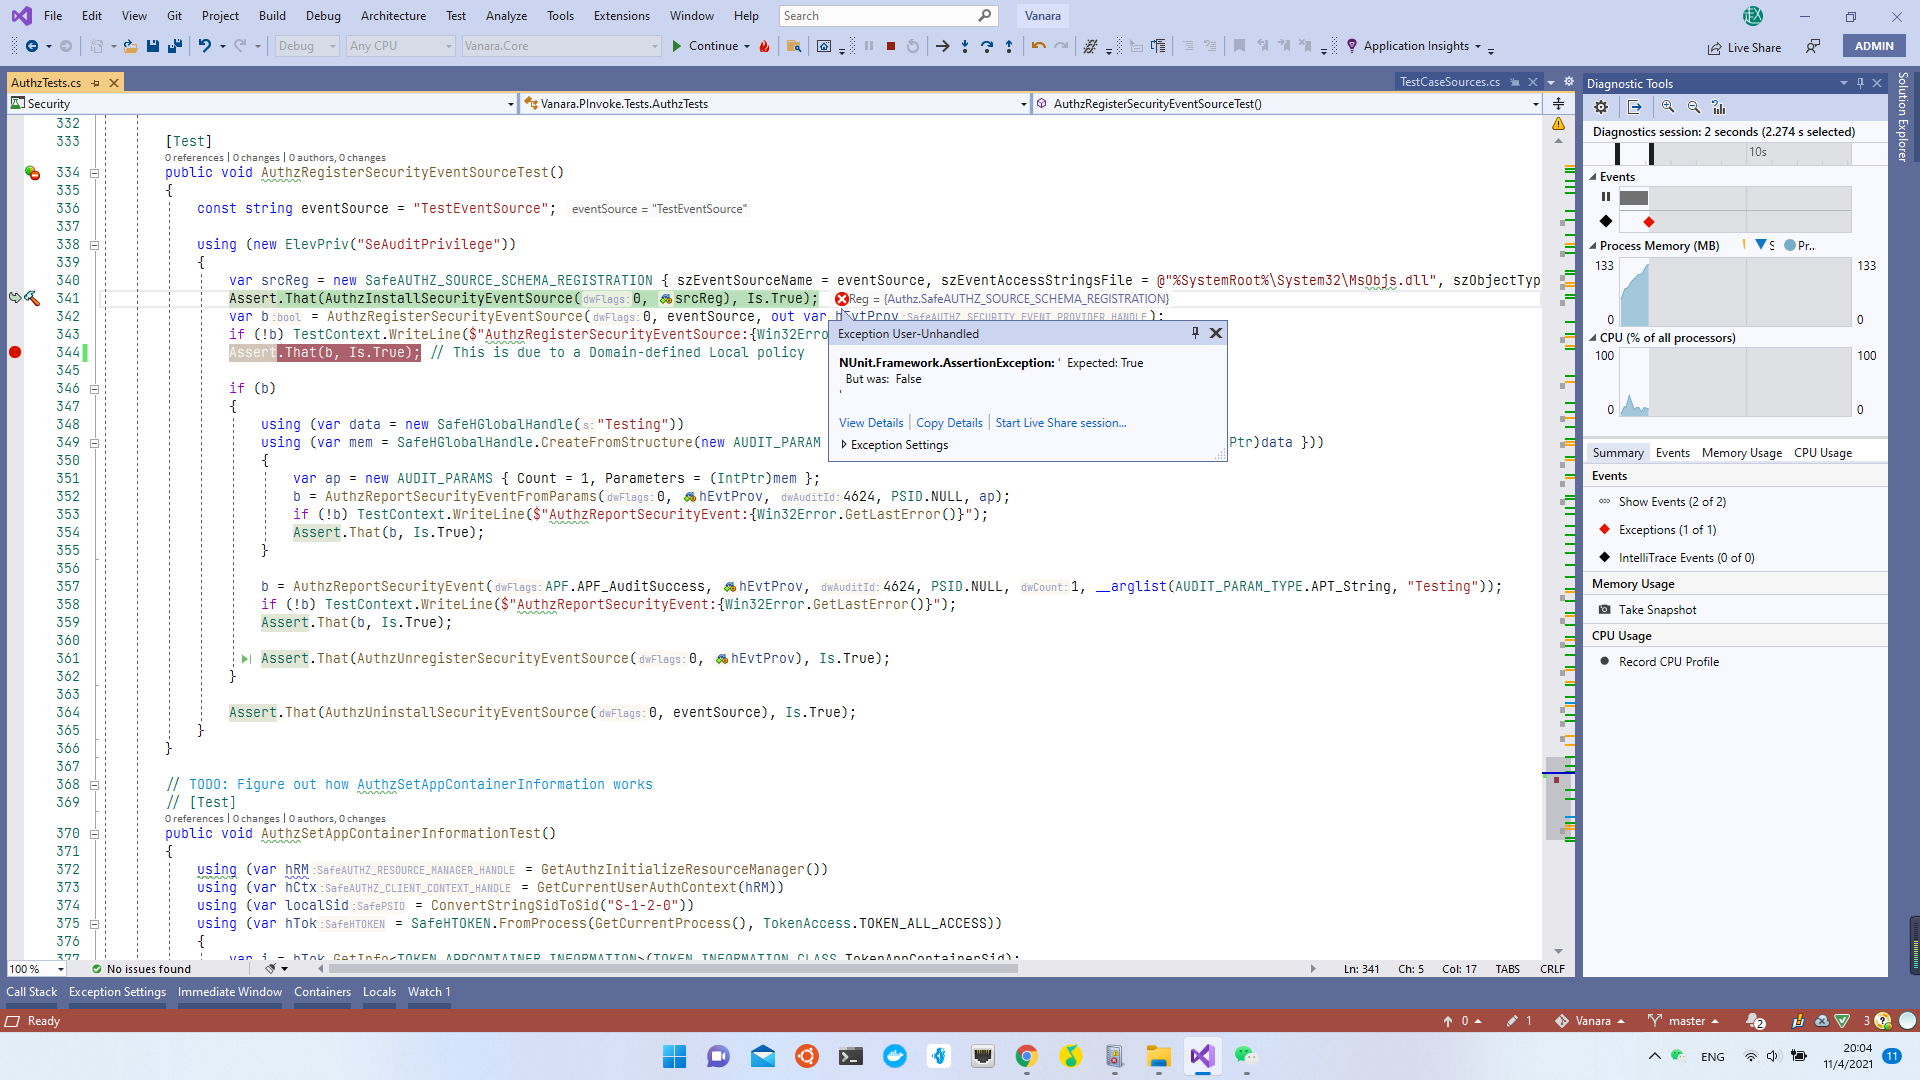The width and height of the screenshot is (1920, 1080).
Task: Toggle auto-hide pin on Diagnostic Tools
Action: coord(1860,83)
